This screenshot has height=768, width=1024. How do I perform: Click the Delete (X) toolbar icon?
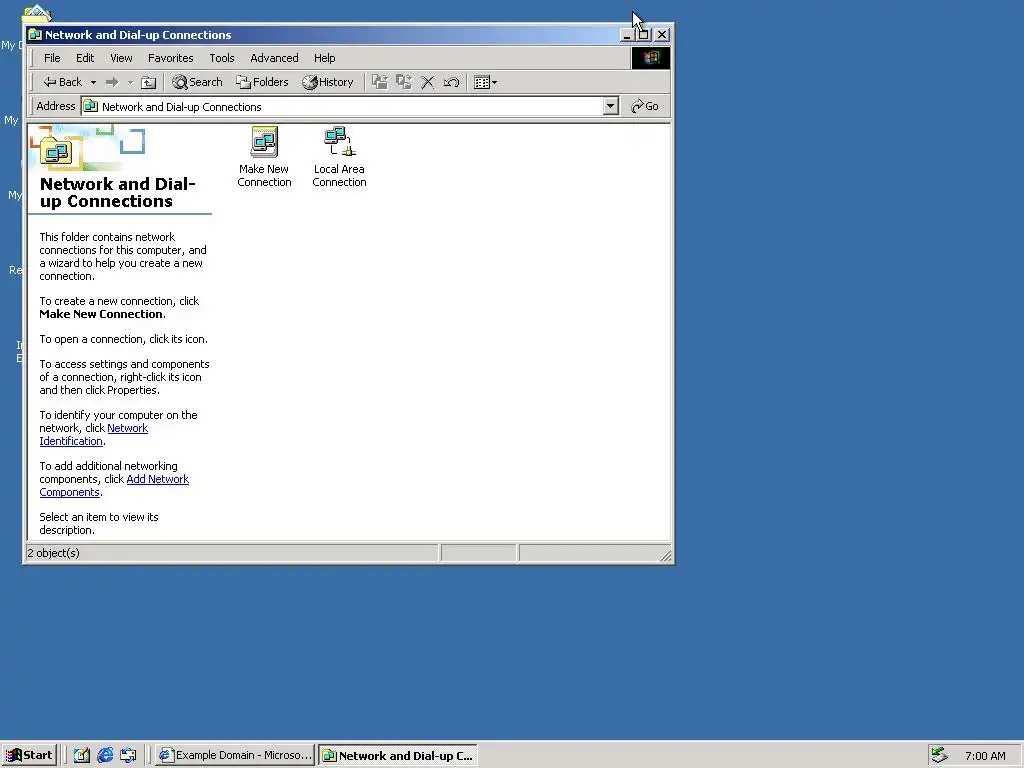point(428,82)
